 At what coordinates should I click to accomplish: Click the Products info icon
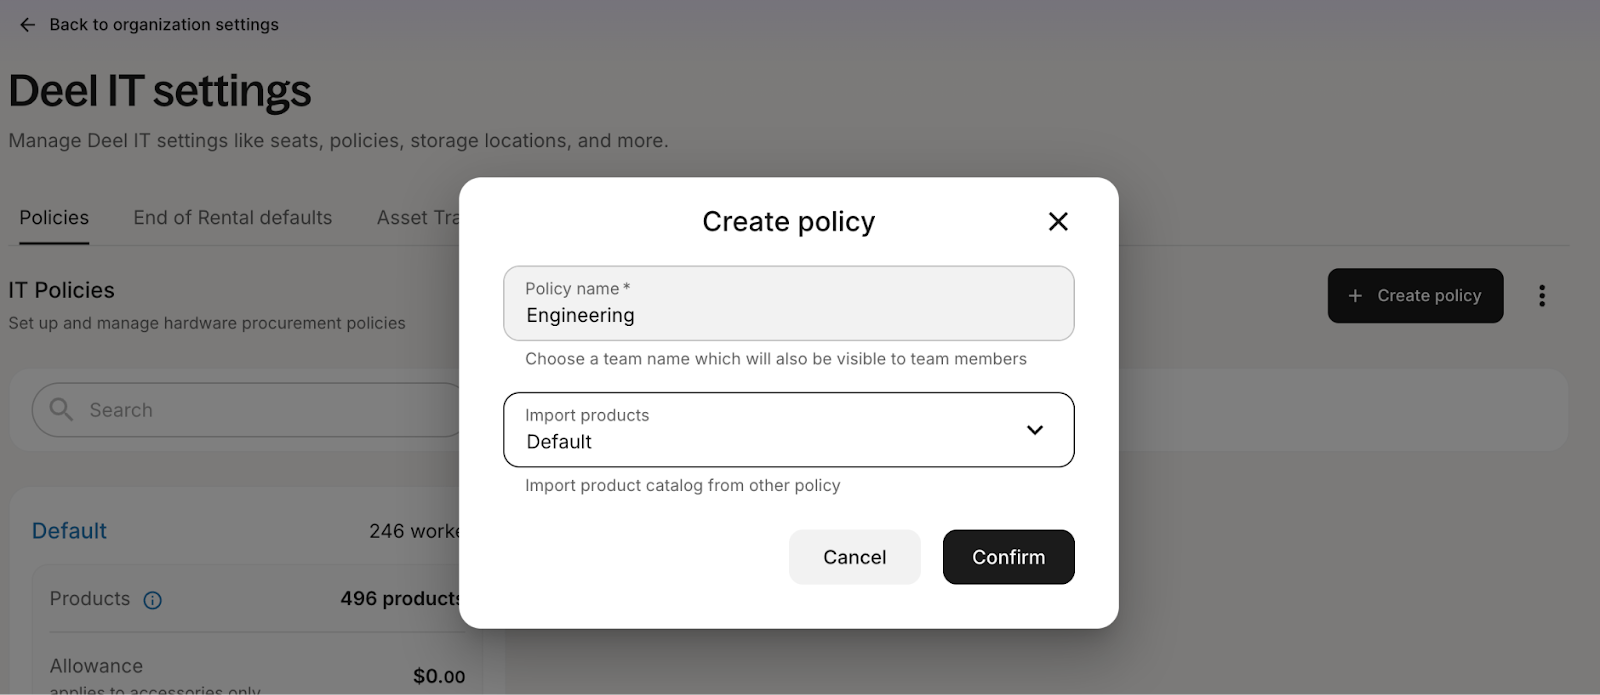pos(152,600)
